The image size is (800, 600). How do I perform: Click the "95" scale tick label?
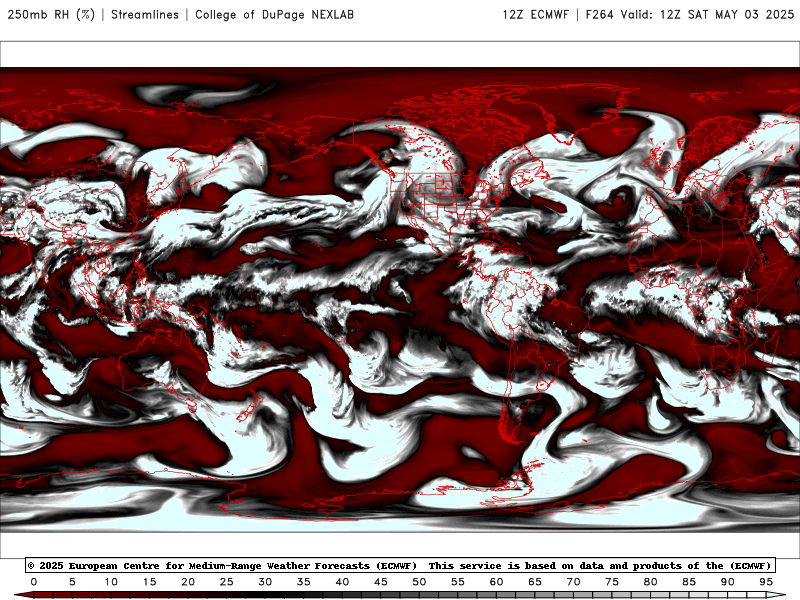coord(766,582)
